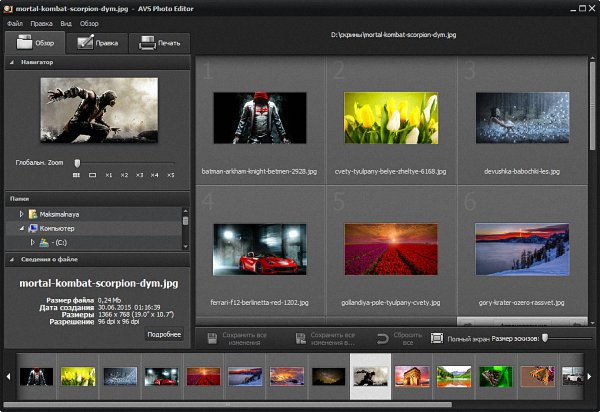Image resolution: width=600 pixels, height=412 pixels.
Task: Click the Компьютер icon in folder tree
Action: tap(33, 228)
